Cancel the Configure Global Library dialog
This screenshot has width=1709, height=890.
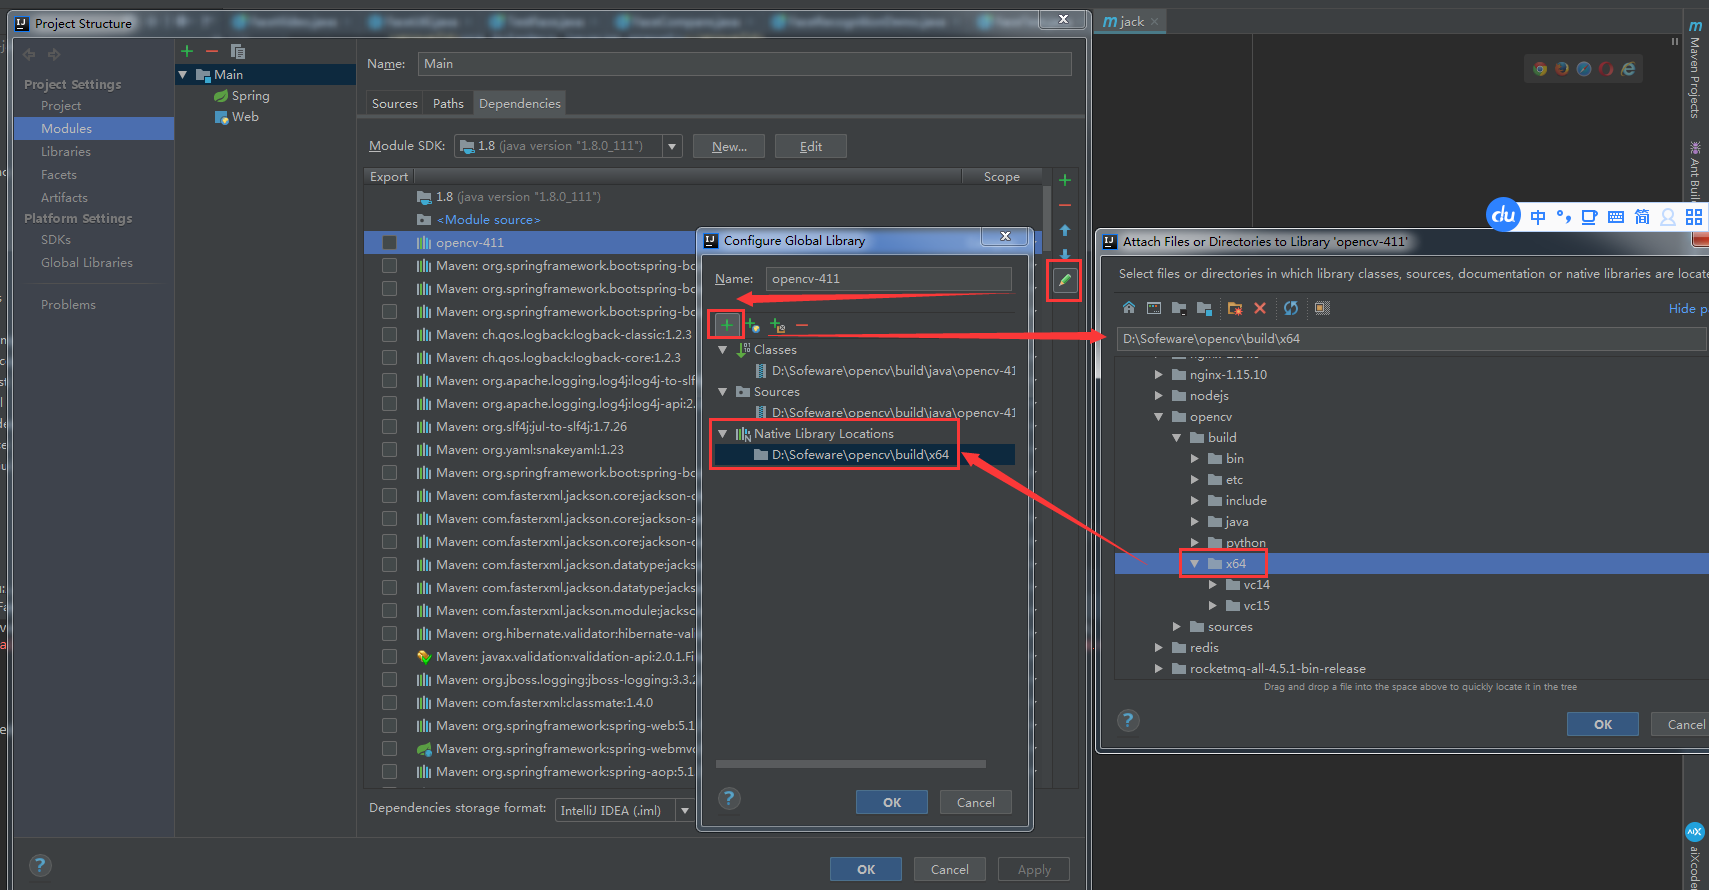tap(976, 802)
